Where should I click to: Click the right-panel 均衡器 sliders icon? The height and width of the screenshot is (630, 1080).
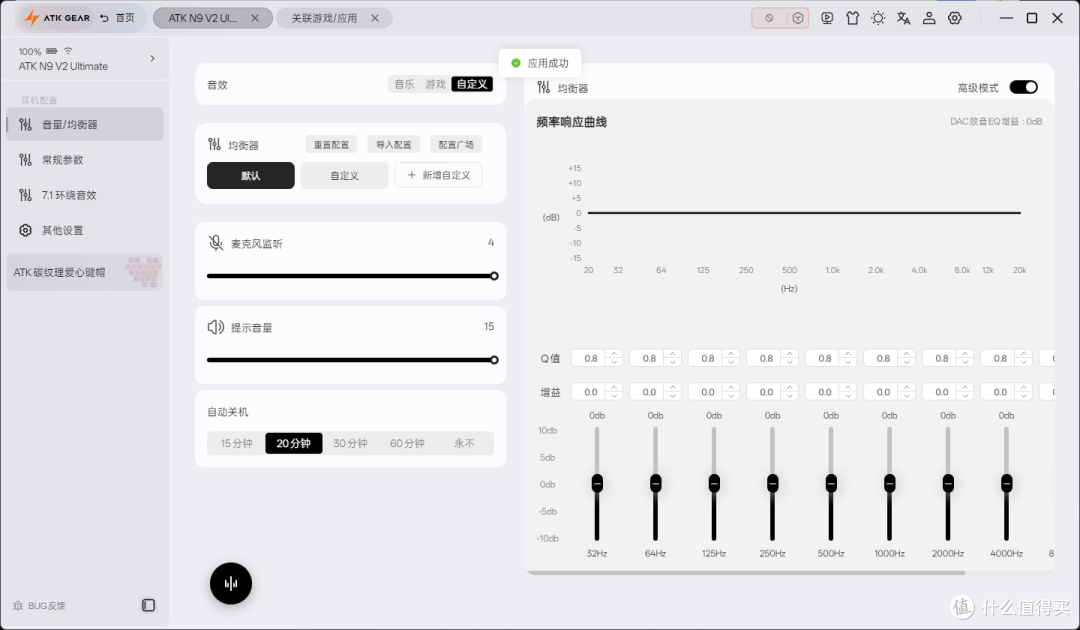click(x=543, y=87)
